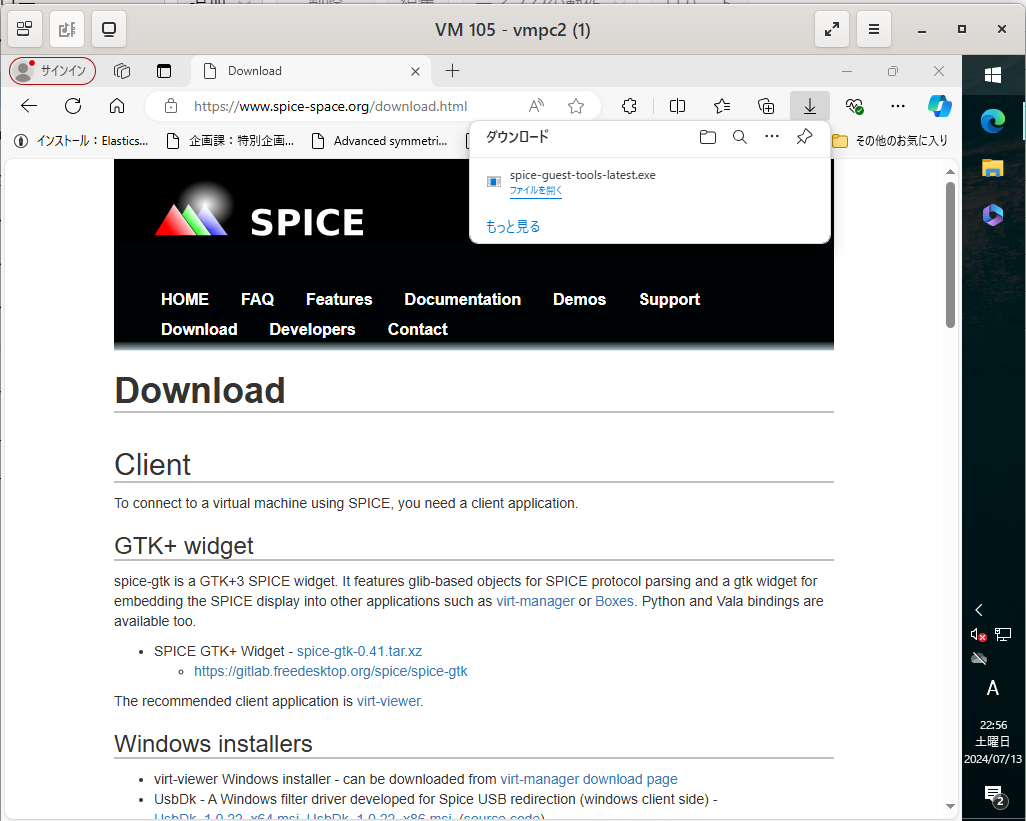Viewport: 1026px width, 821px height.
Task: Open spice-guest-tools via ファイルを開く link
Action: [536, 190]
